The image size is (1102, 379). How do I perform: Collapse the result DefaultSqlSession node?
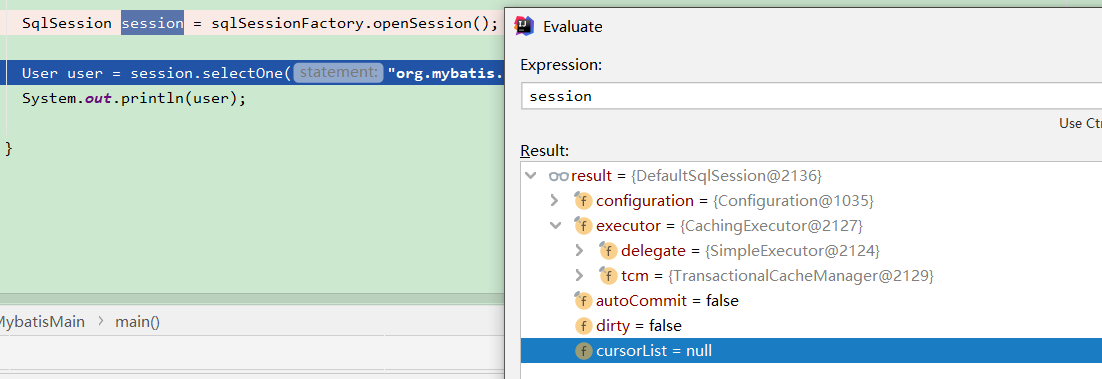pos(530,175)
